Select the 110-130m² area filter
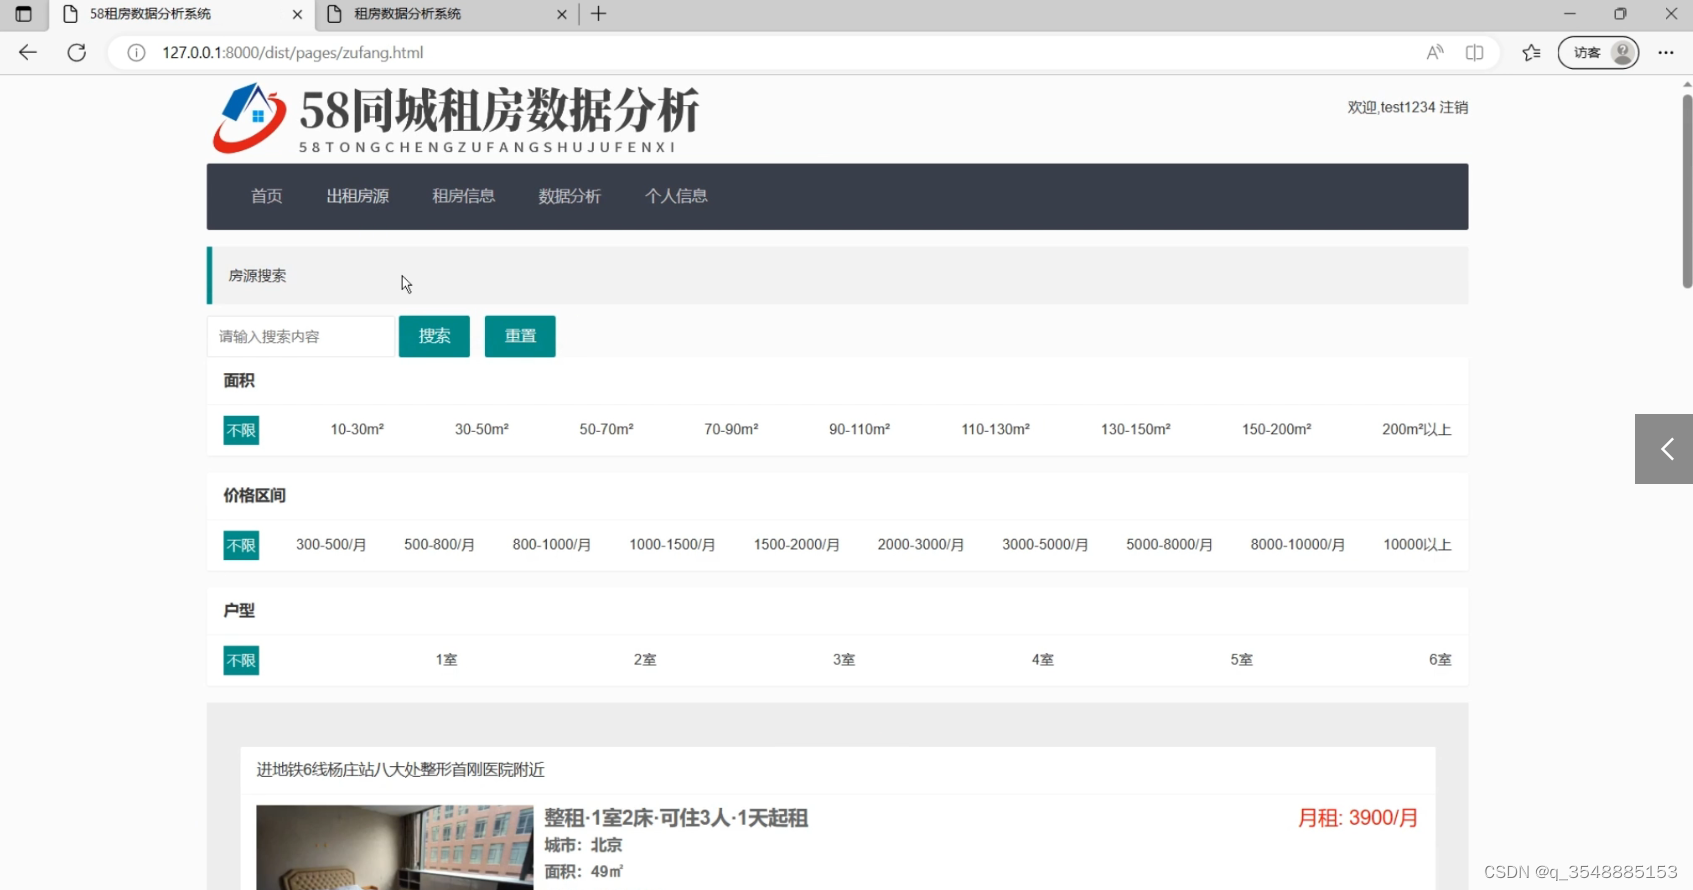This screenshot has width=1693, height=890. 995,429
